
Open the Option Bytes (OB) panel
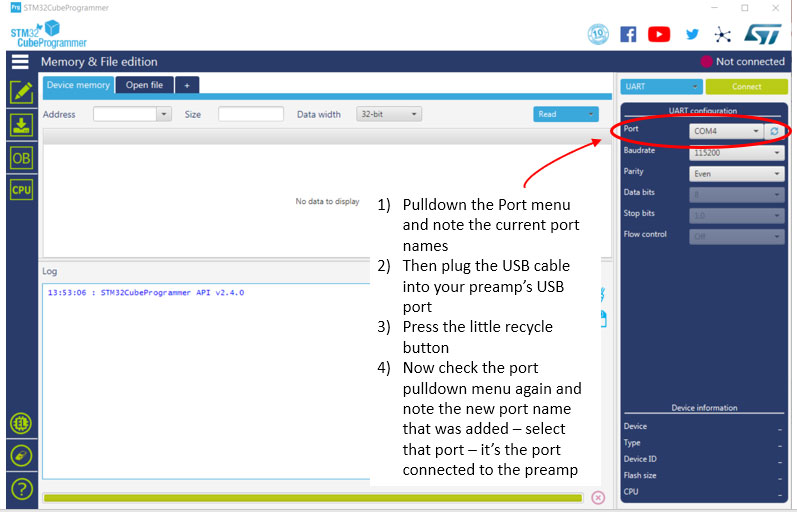(x=21, y=158)
